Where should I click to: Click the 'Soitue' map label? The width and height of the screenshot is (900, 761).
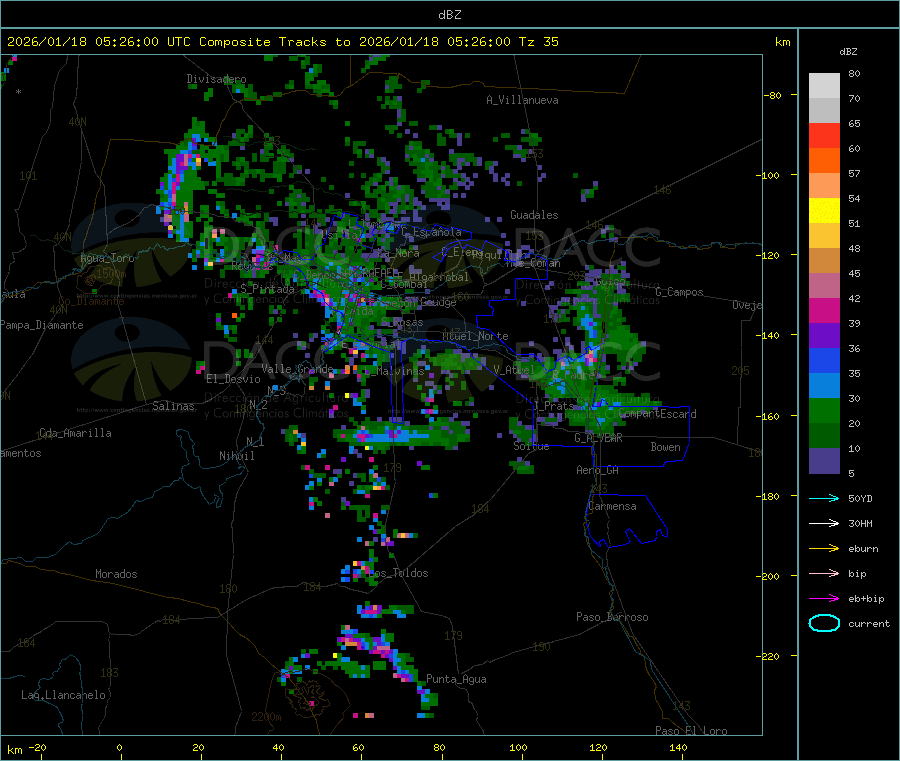(x=531, y=446)
